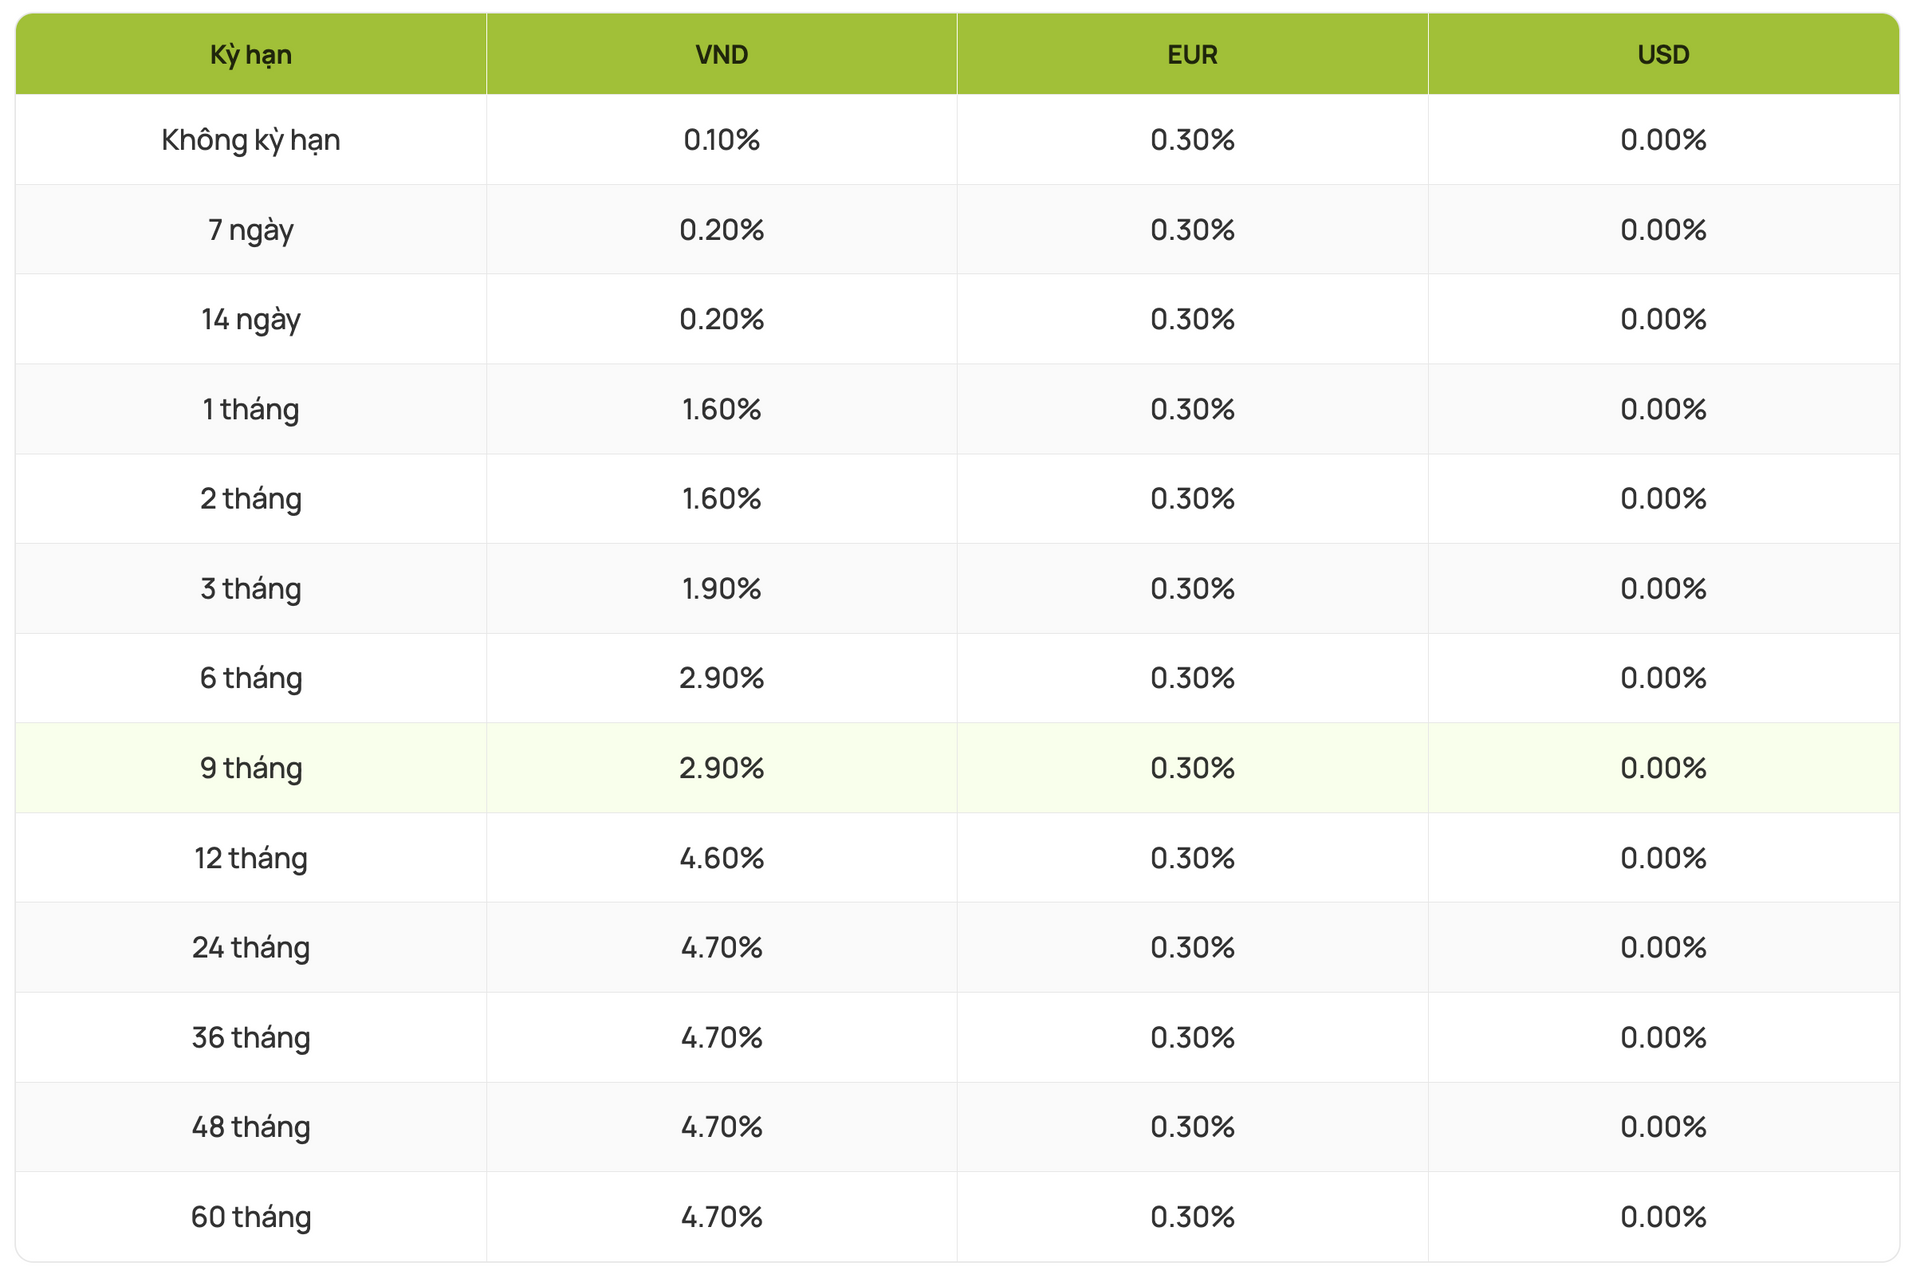Screen dimensions: 1920x1274
Task: Click the 14 ngày term cell
Action: coord(251,319)
